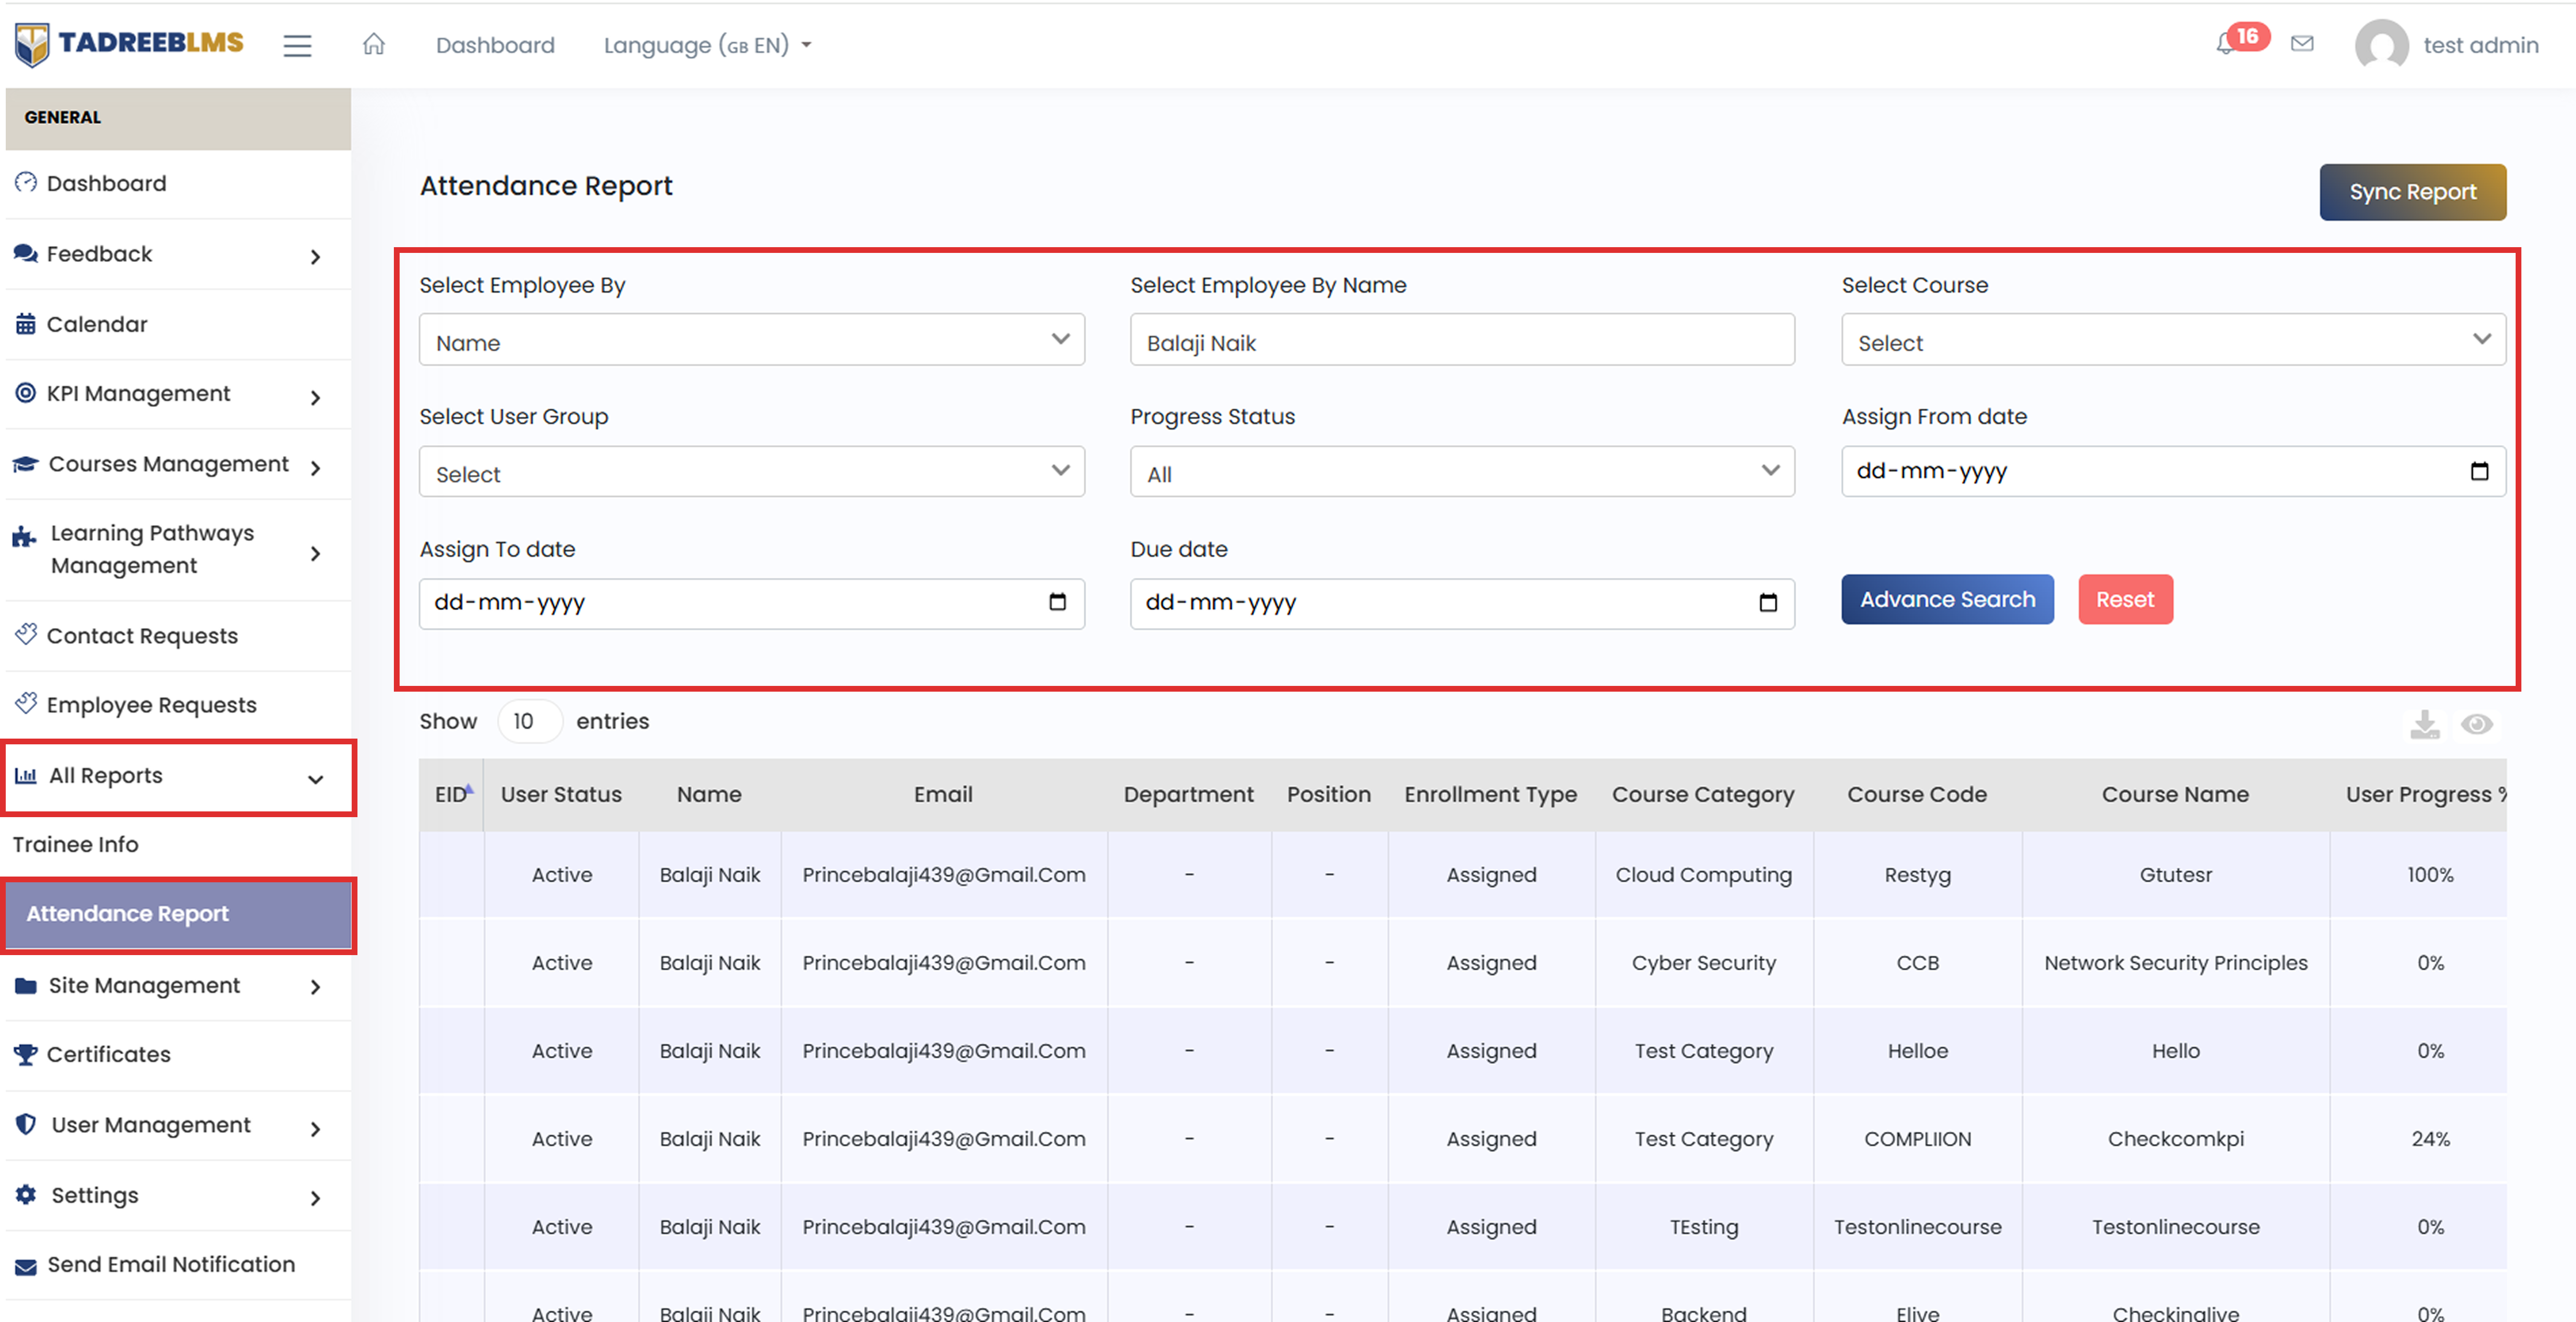Screen dimensions: 2576x1322
Task: Collapse the All Reports sidebar section
Action: pos(178,776)
